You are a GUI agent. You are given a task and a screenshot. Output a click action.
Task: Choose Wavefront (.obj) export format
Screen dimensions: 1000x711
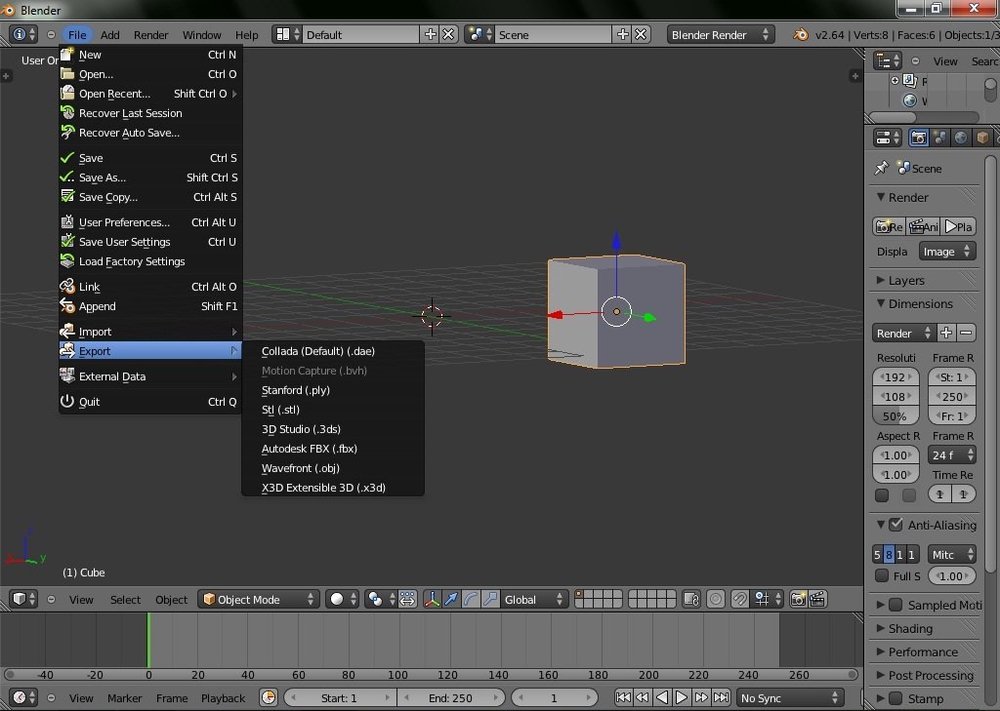click(x=300, y=468)
